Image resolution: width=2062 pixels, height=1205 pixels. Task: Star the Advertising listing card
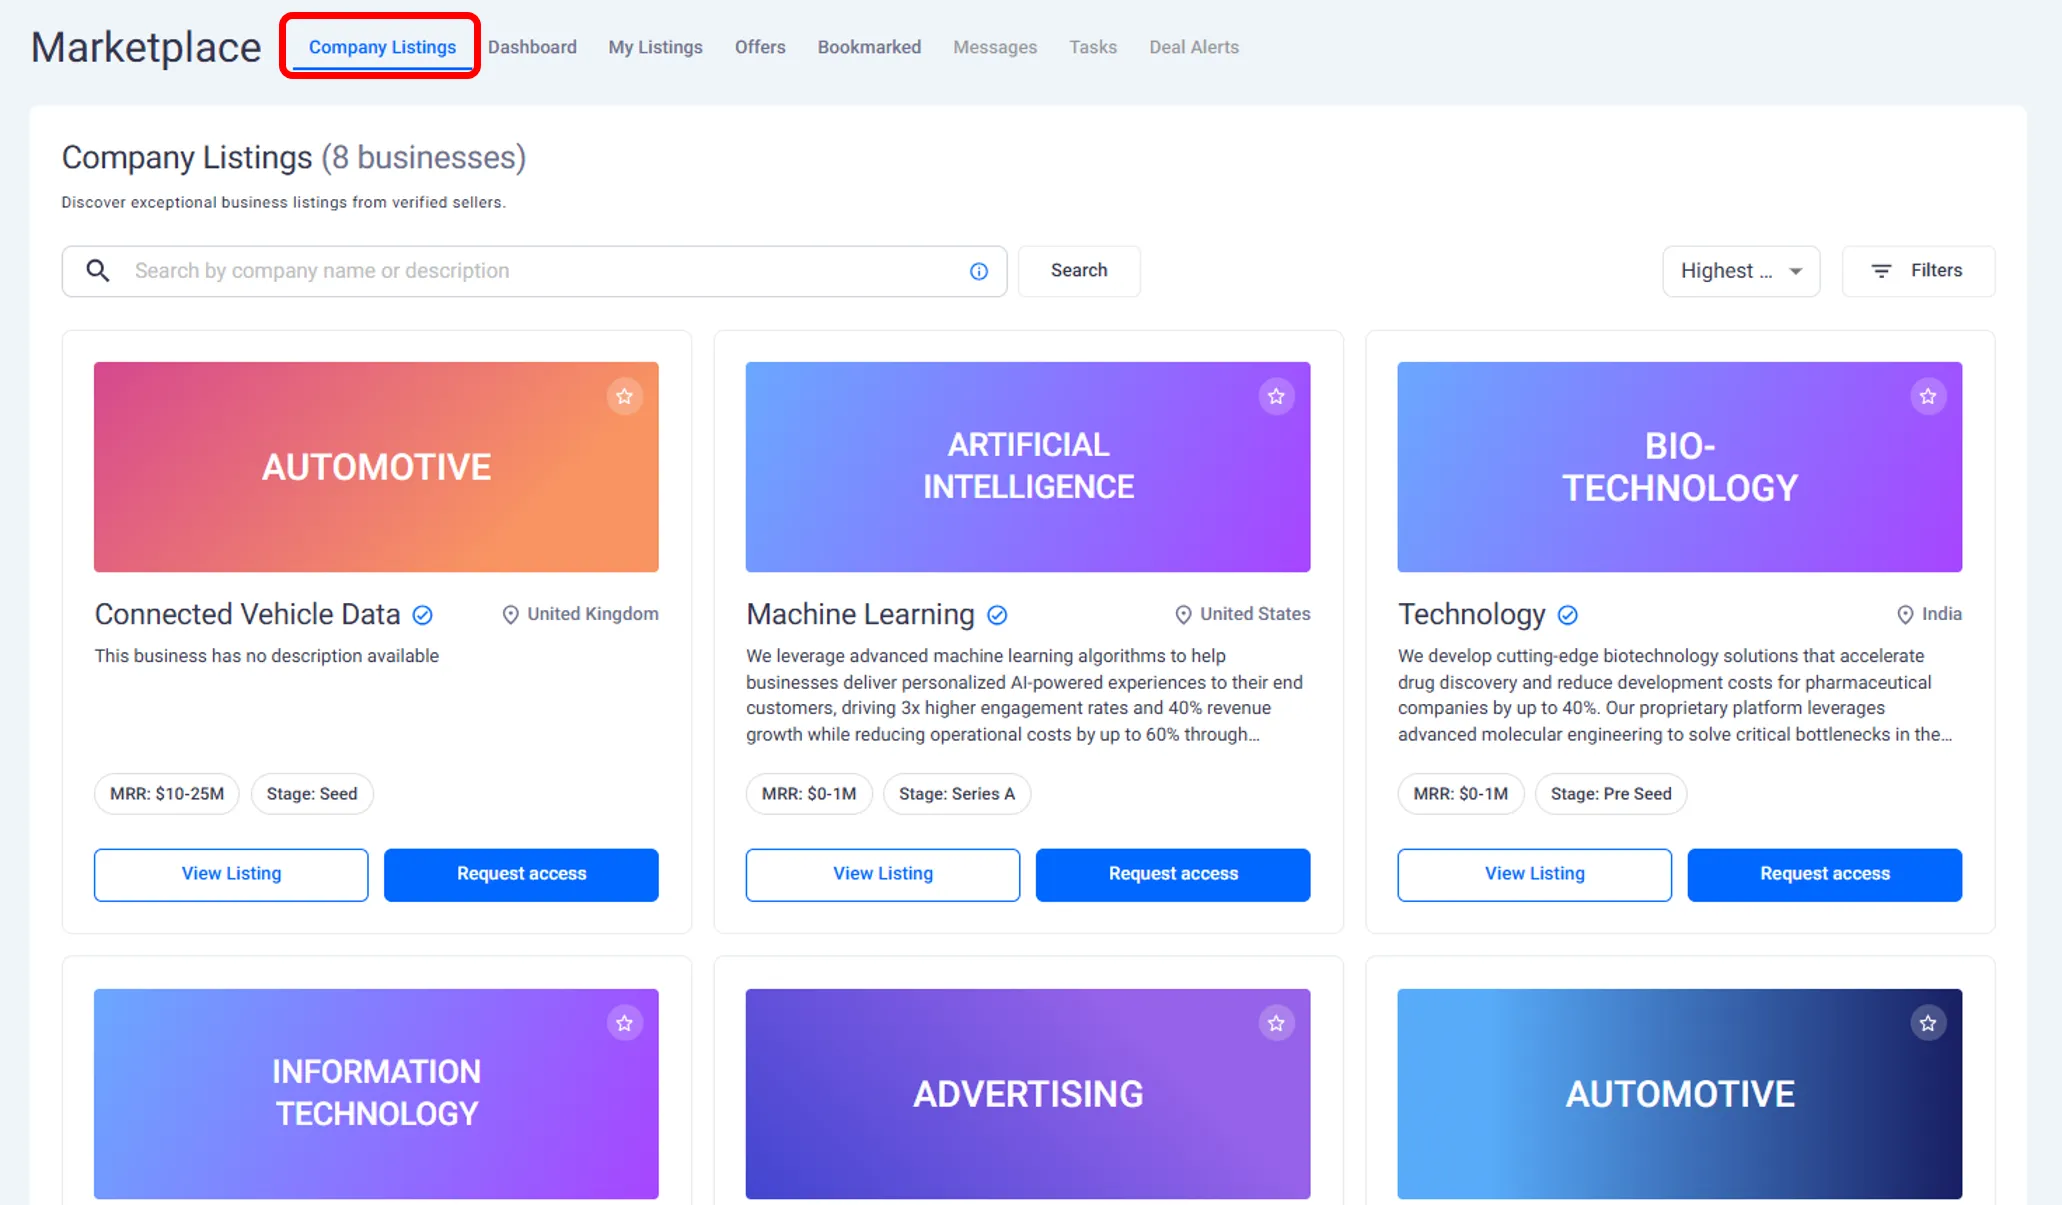(x=1276, y=1023)
